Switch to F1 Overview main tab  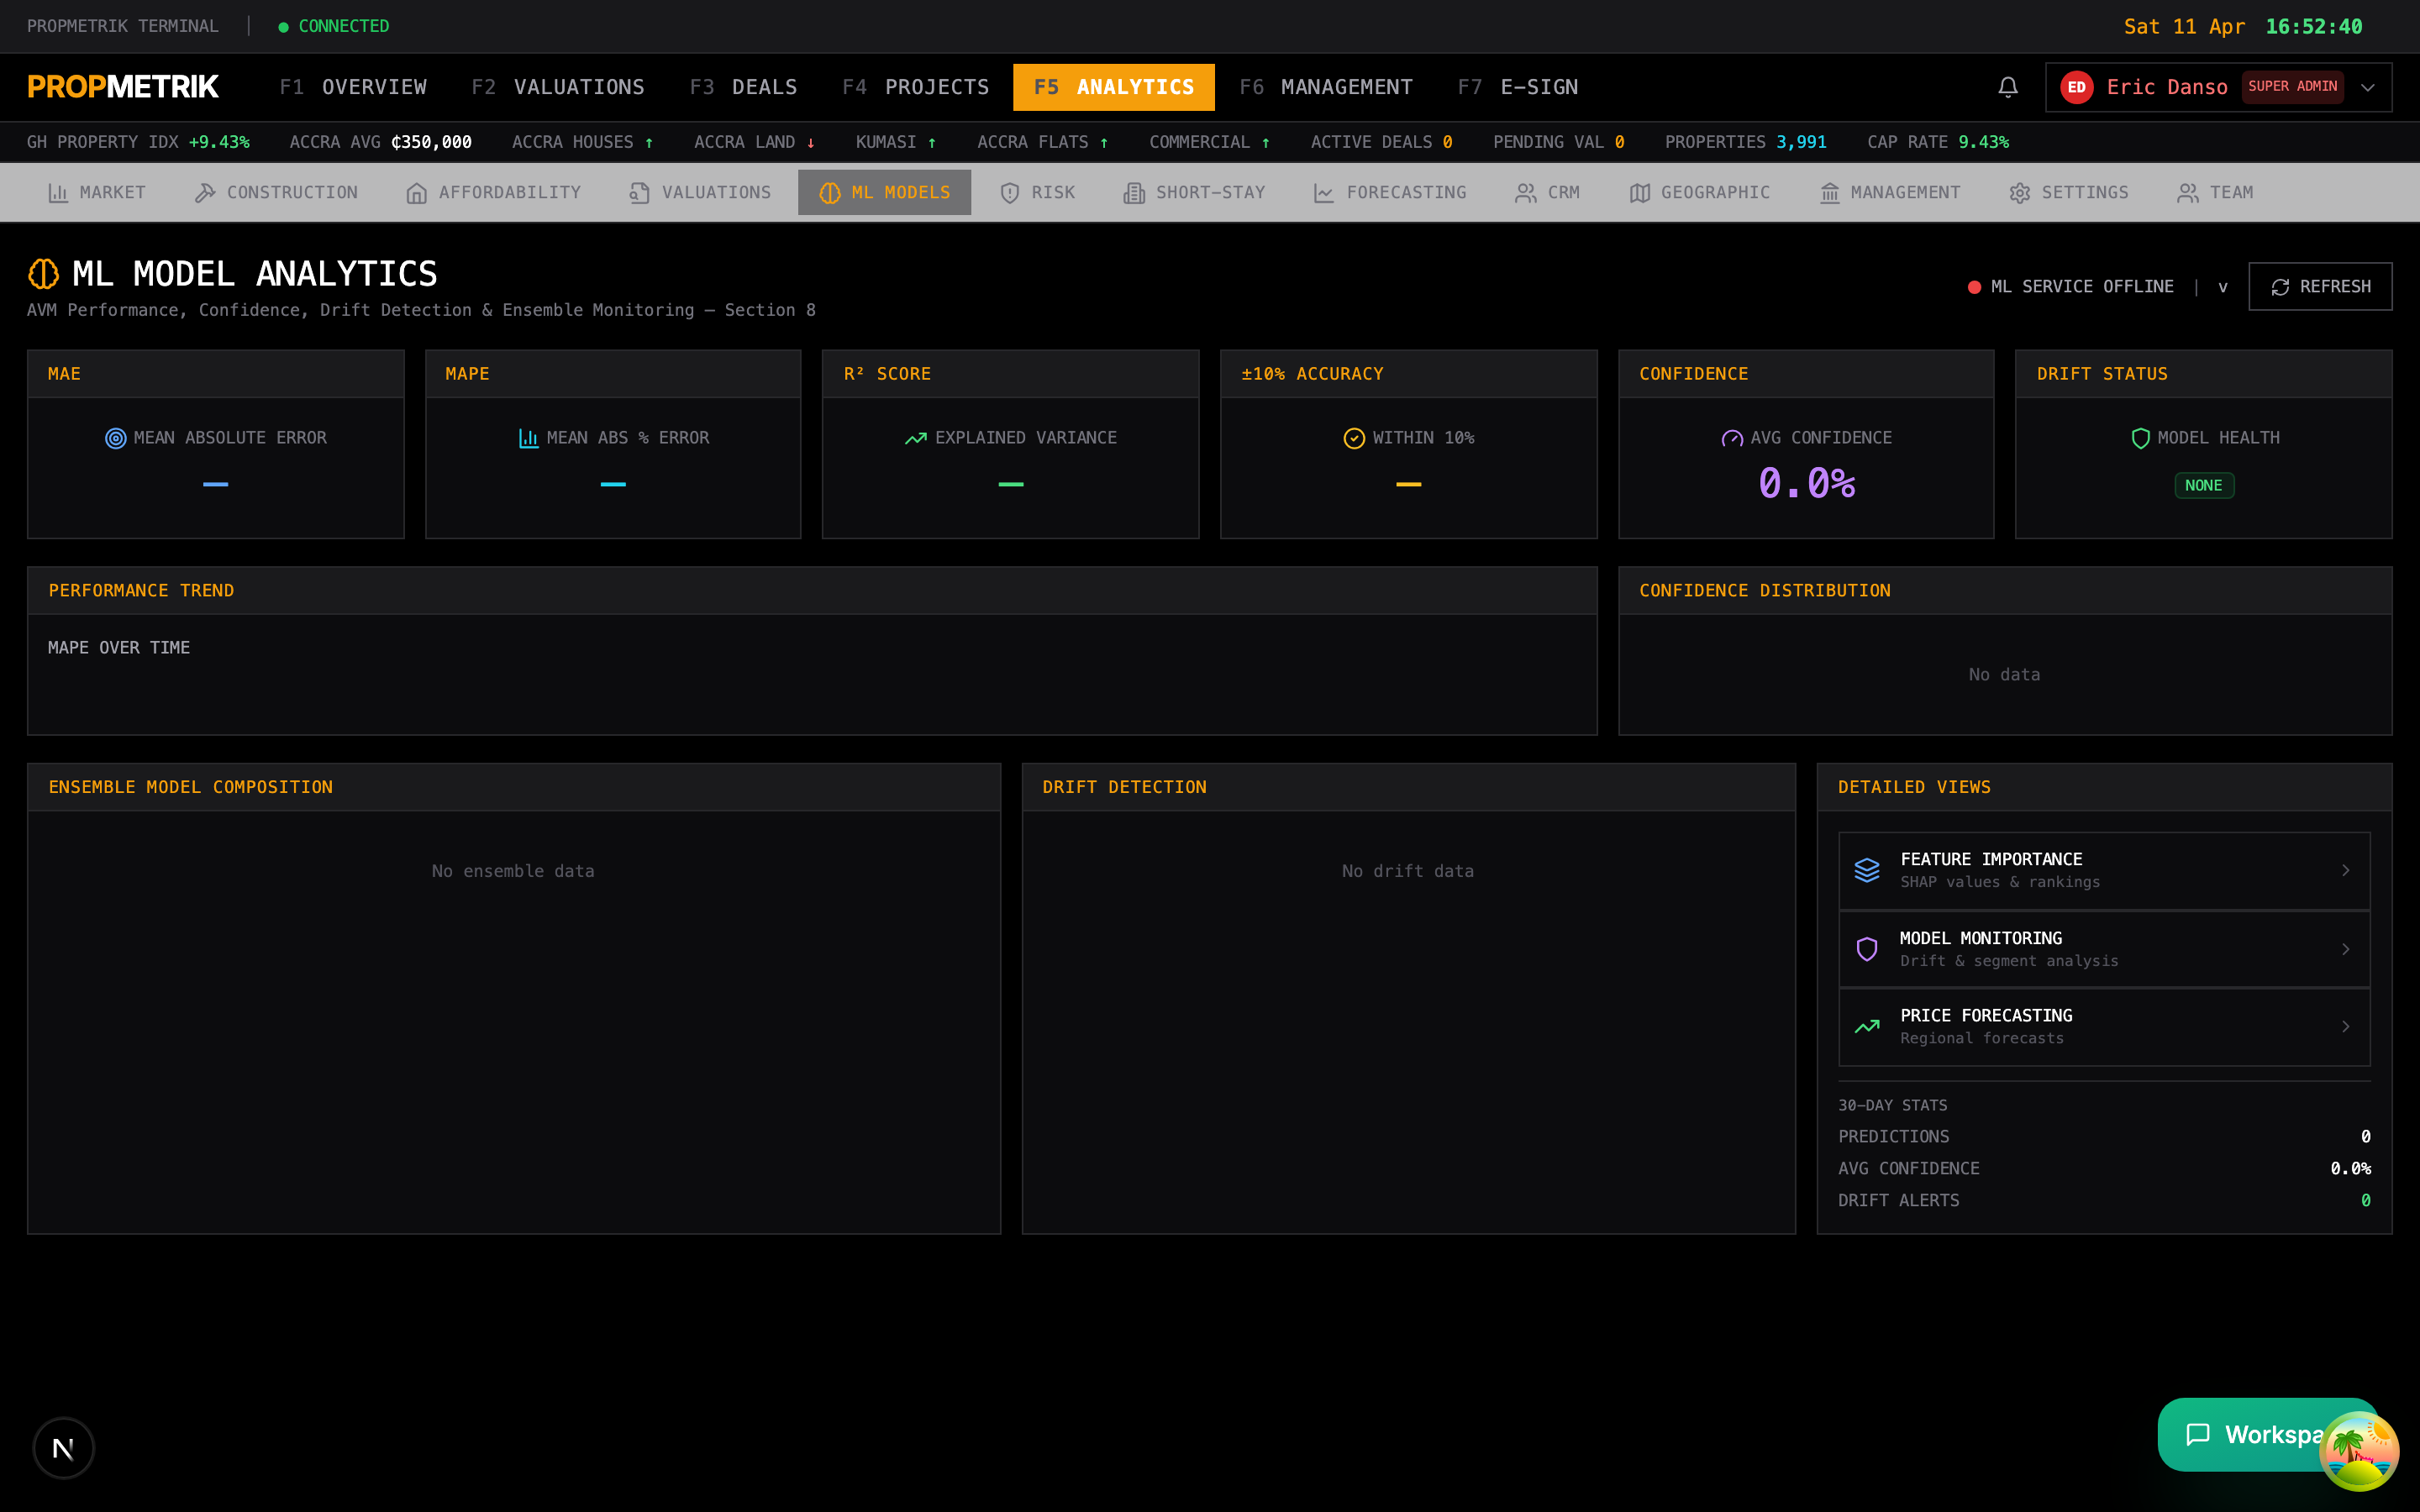(x=353, y=87)
